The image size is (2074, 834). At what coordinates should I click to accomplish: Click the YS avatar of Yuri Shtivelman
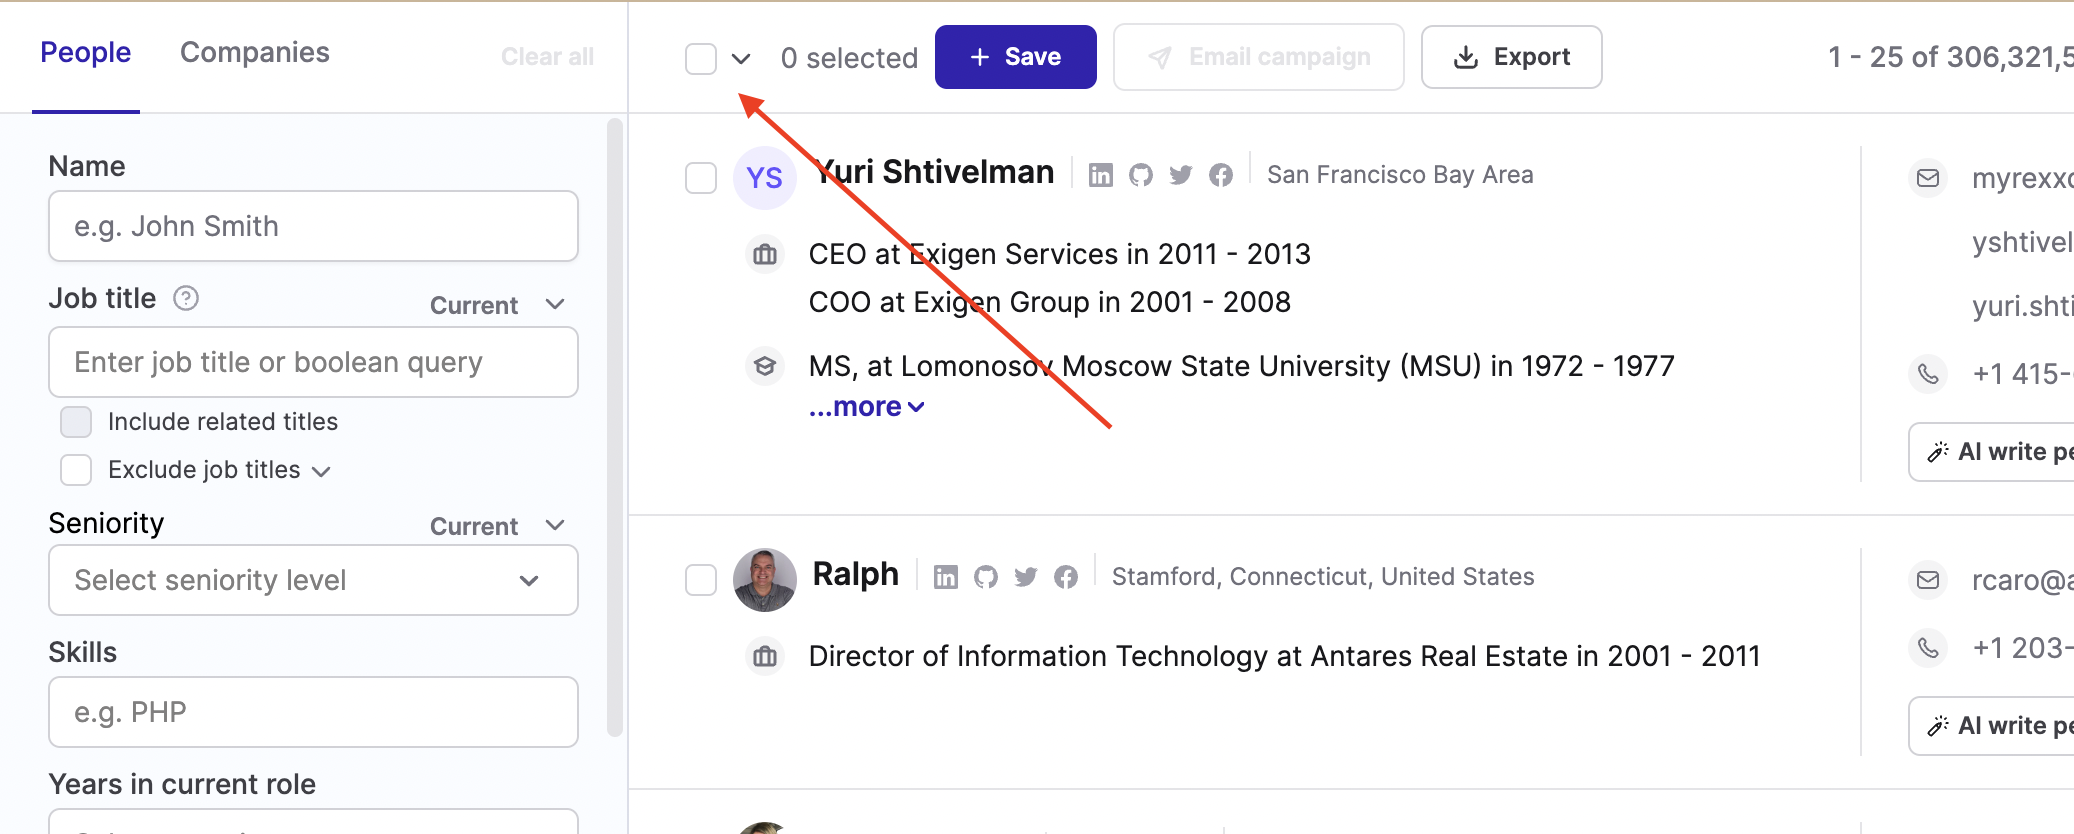pos(764,178)
